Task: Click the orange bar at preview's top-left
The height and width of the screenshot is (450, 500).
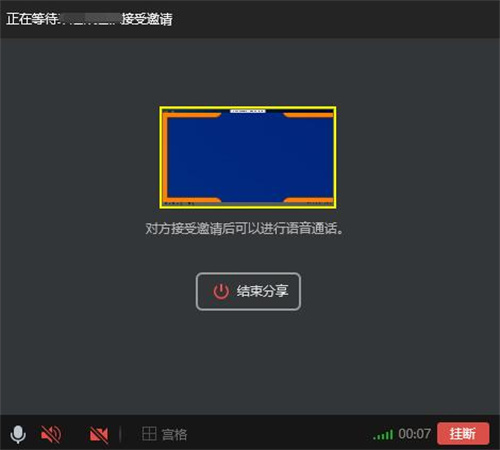Action: click(x=192, y=115)
